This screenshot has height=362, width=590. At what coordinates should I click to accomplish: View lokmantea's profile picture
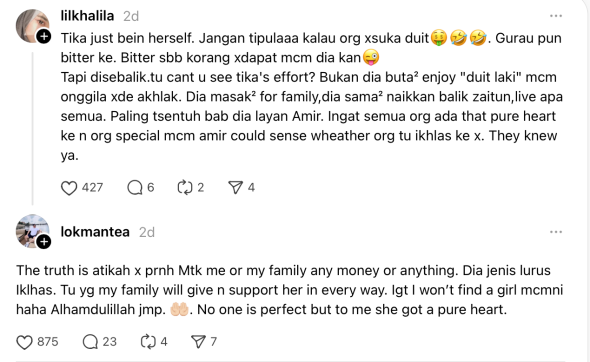tap(32, 230)
